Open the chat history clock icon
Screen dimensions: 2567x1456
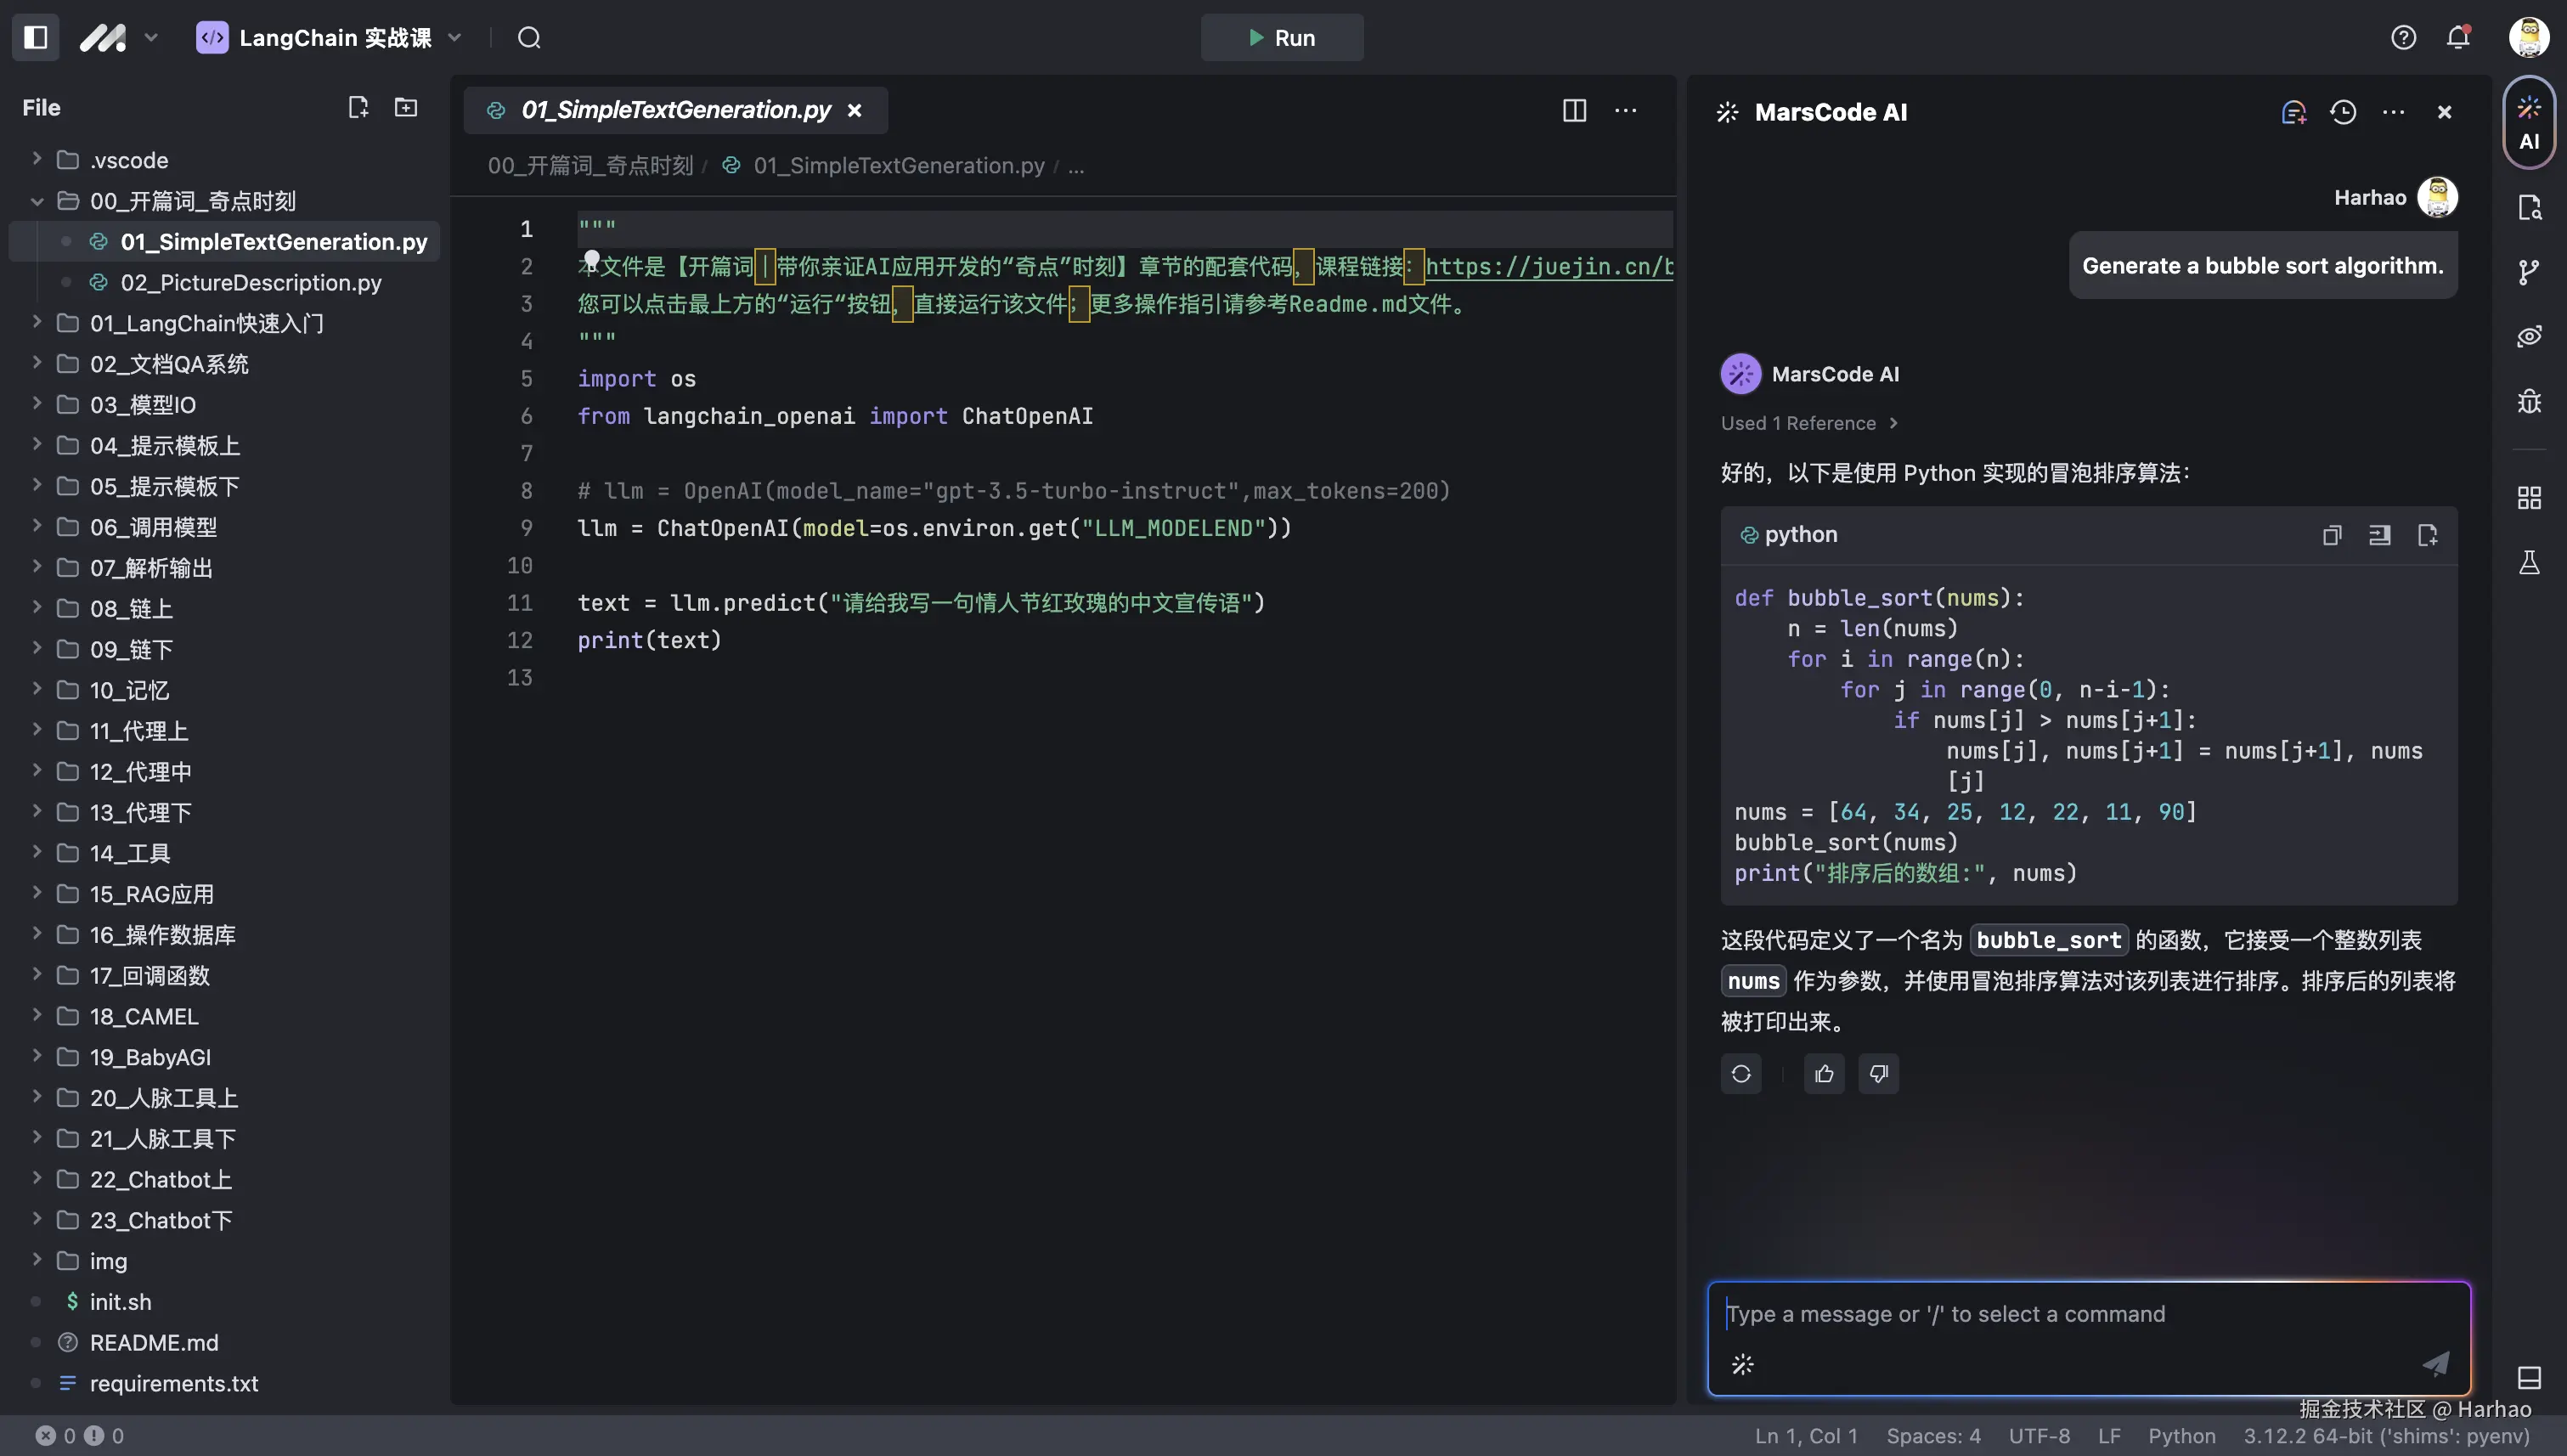tap(2343, 112)
